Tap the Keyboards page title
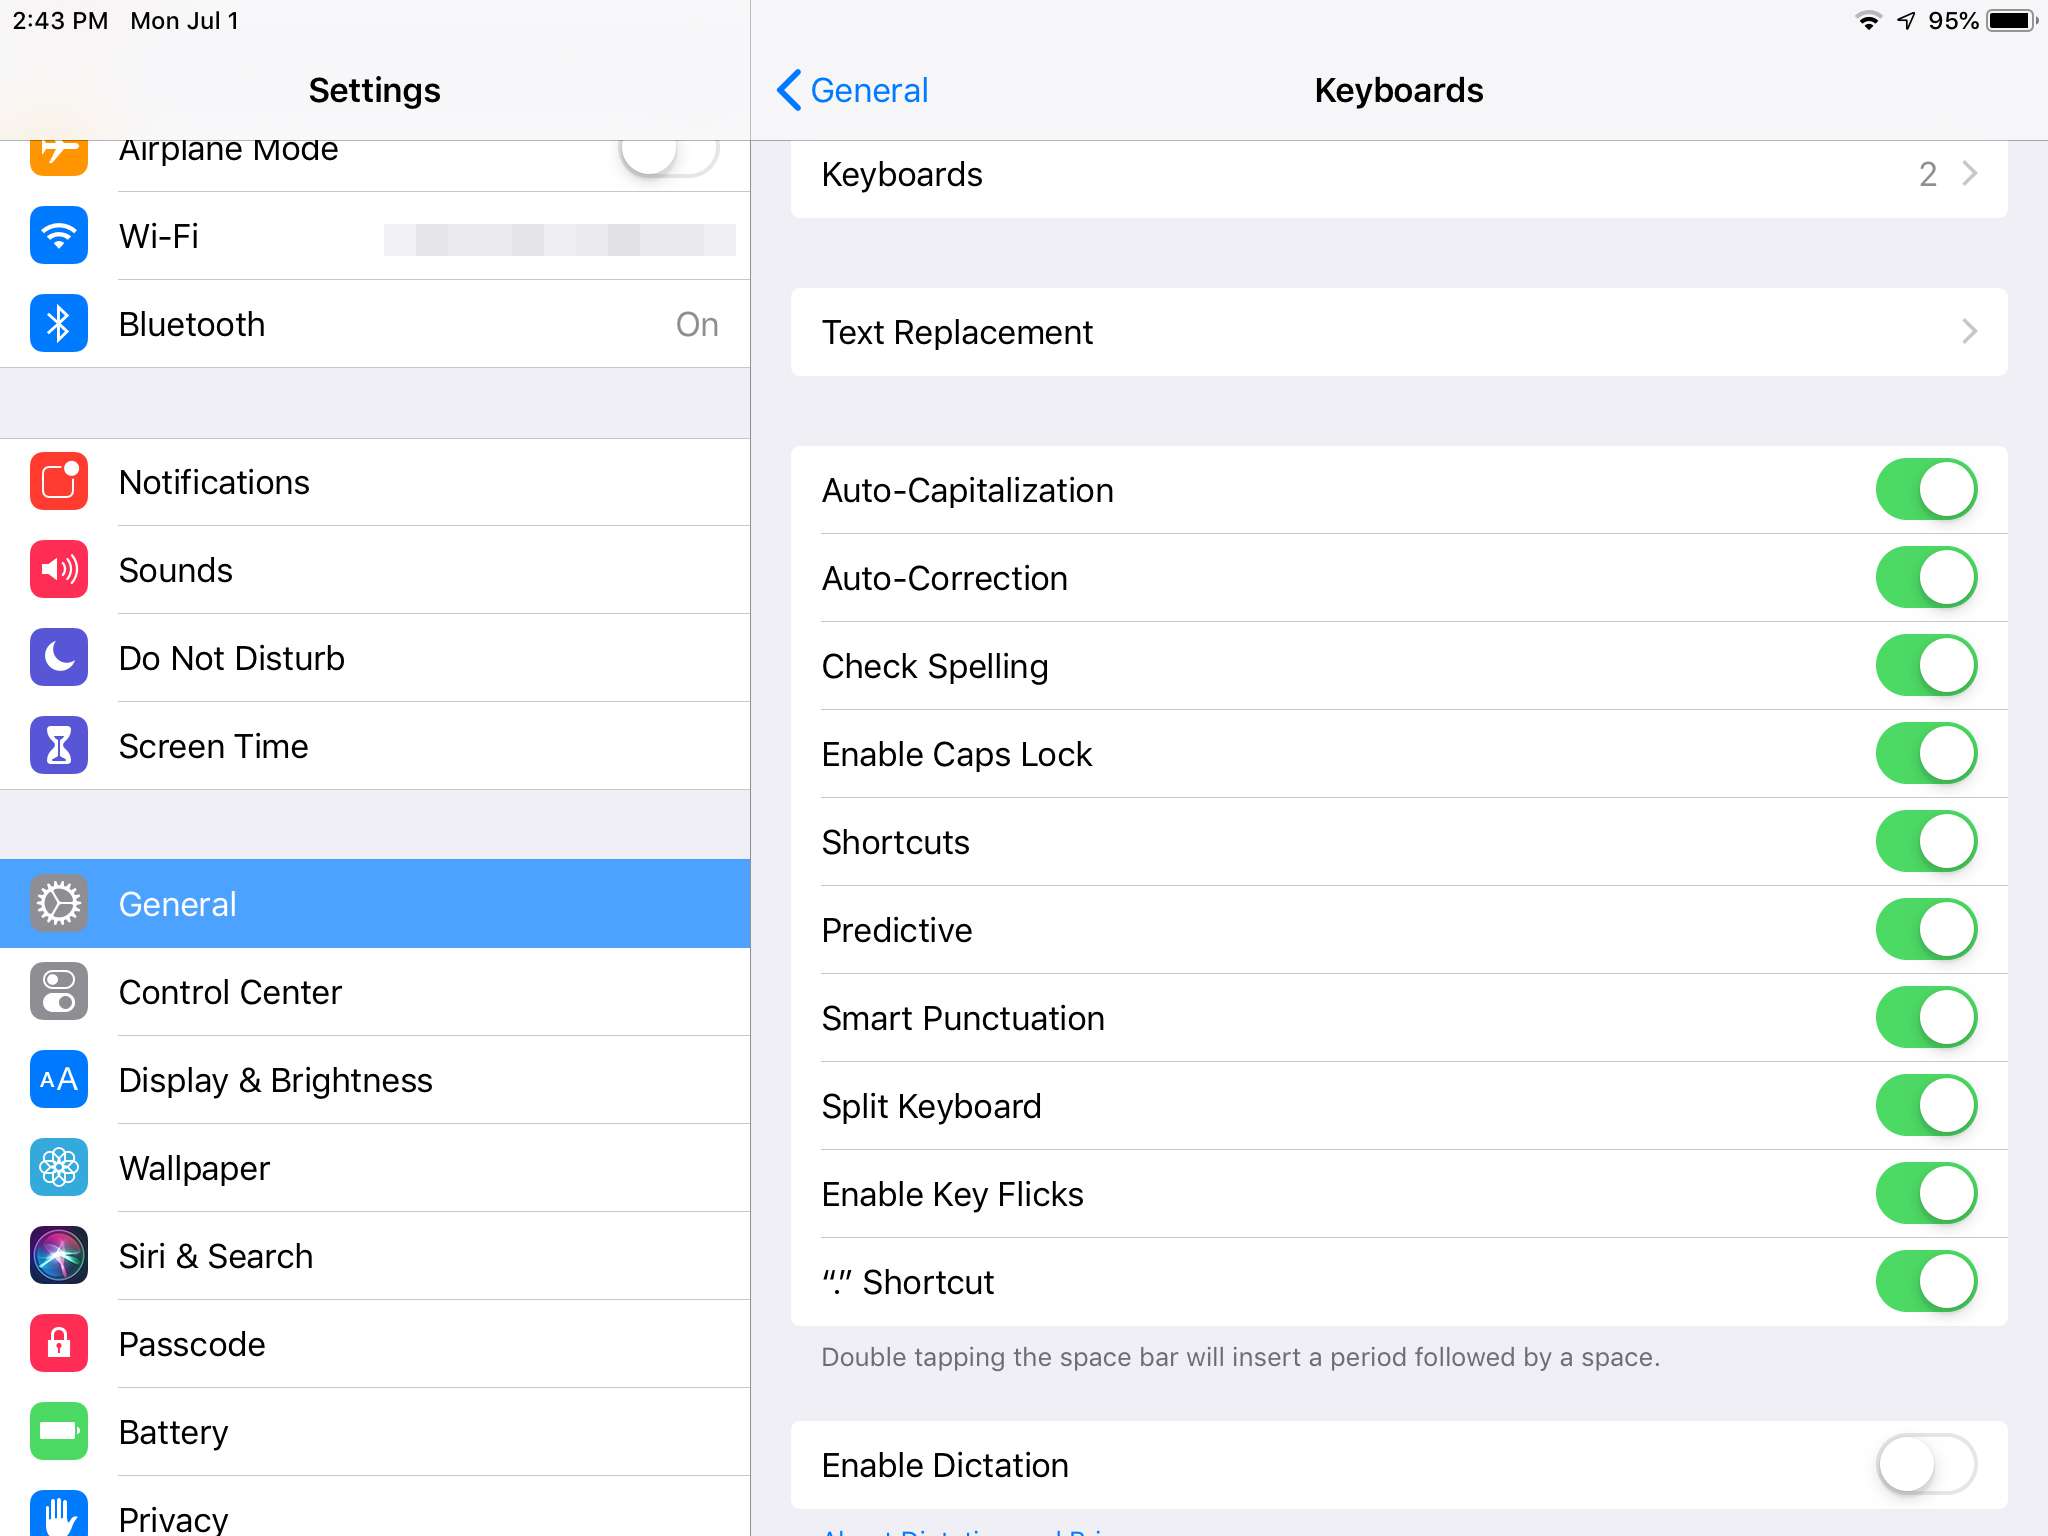 pyautogui.click(x=1399, y=90)
